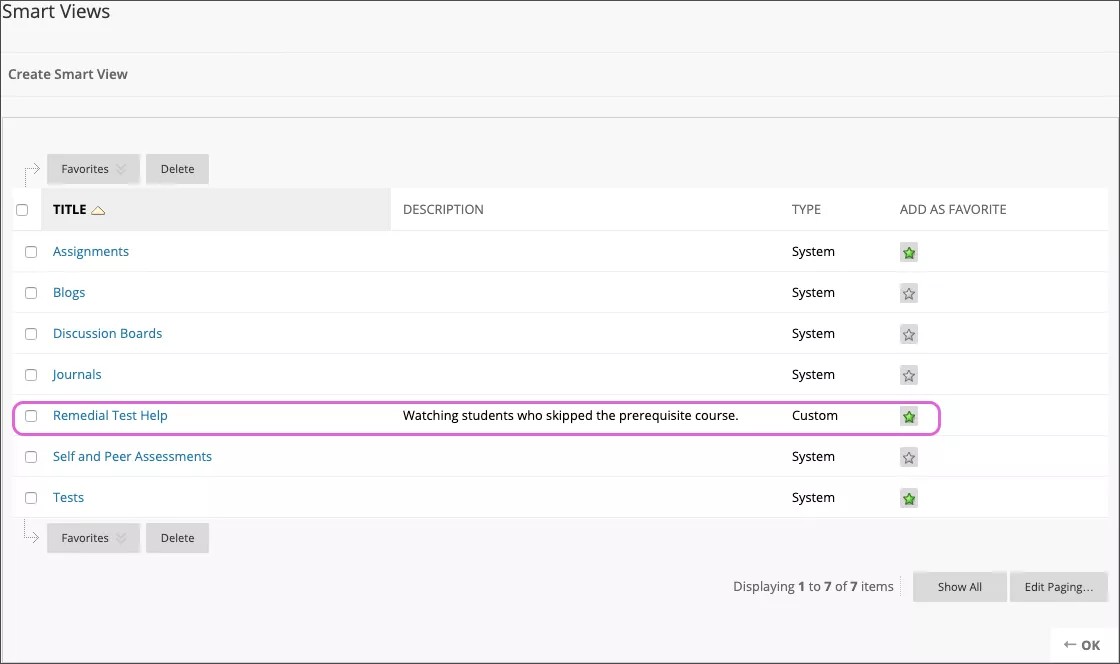Tick the Remedial Test Help checkbox
Viewport: 1120px width, 664px height.
(x=31, y=416)
